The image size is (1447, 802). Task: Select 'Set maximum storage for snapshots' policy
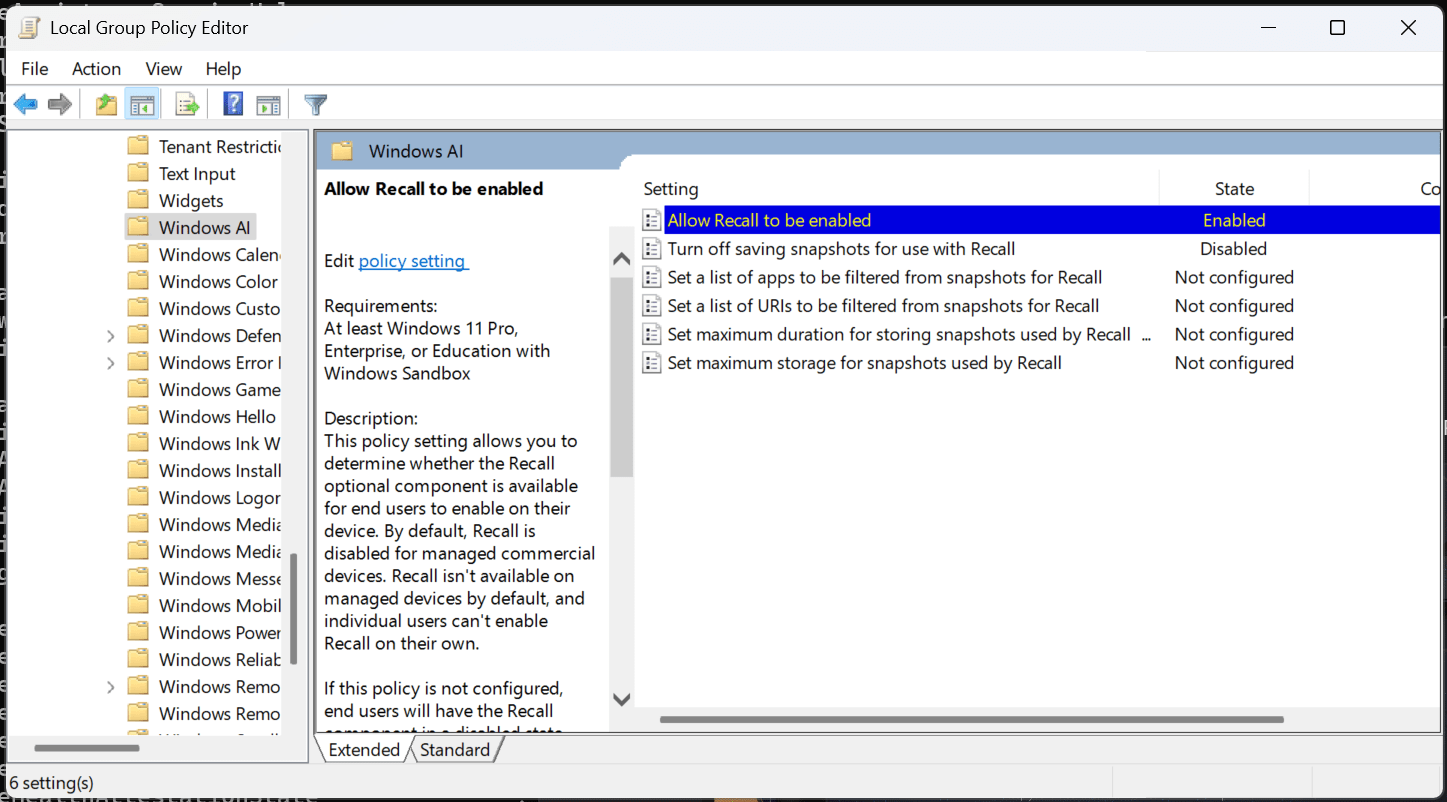[864, 363]
